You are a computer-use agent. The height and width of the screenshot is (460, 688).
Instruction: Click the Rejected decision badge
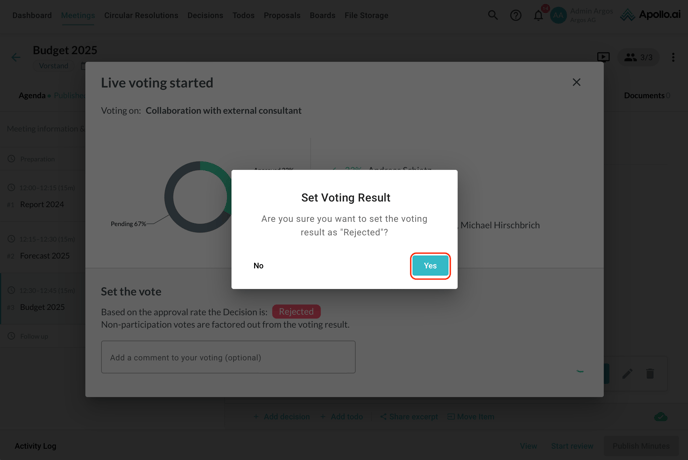click(296, 311)
